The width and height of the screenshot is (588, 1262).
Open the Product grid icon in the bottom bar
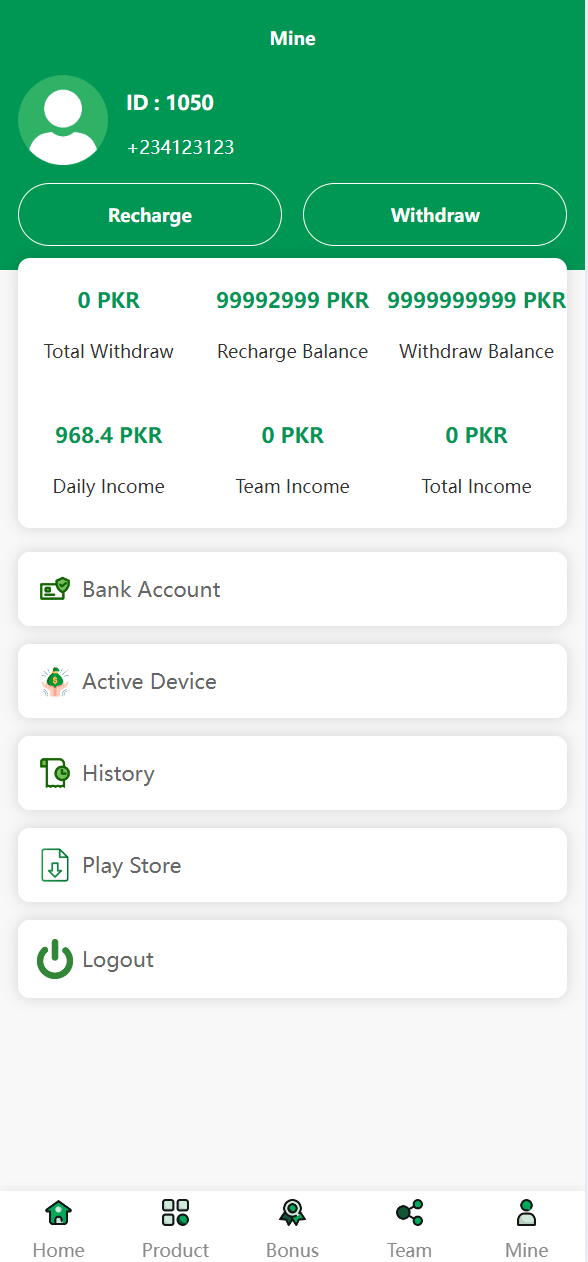pyautogui.click(x=175, y=1213)
